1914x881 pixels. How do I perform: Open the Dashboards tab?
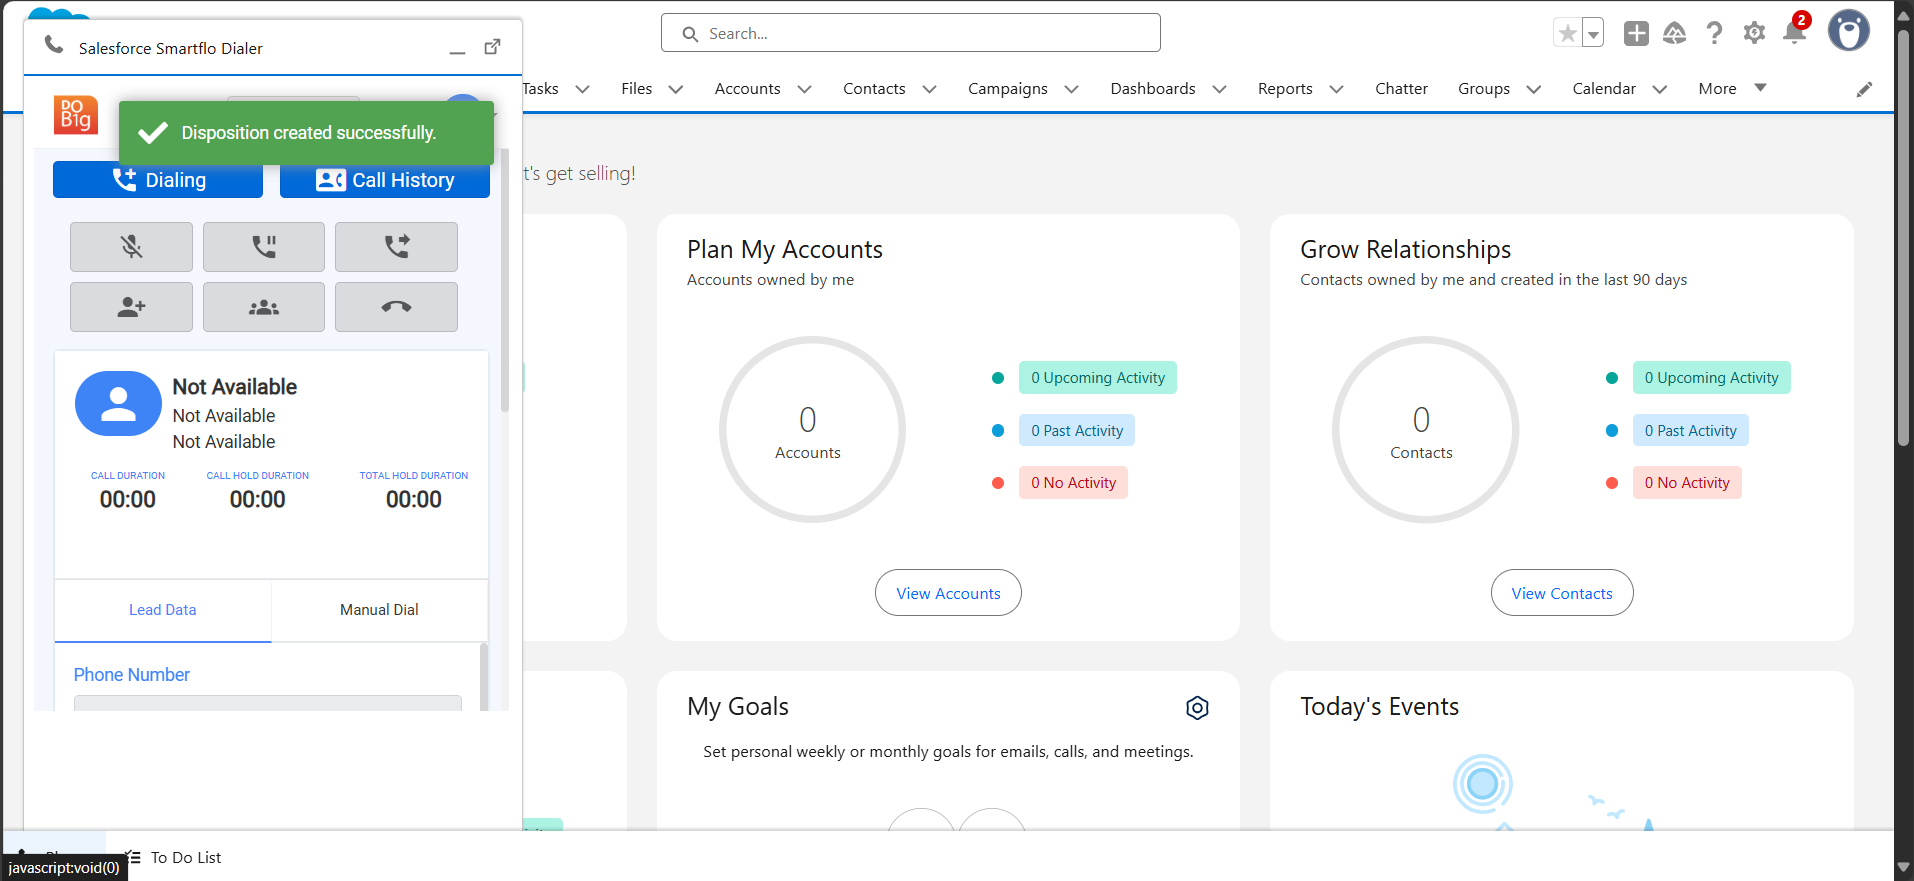[x=1153, y=88]
